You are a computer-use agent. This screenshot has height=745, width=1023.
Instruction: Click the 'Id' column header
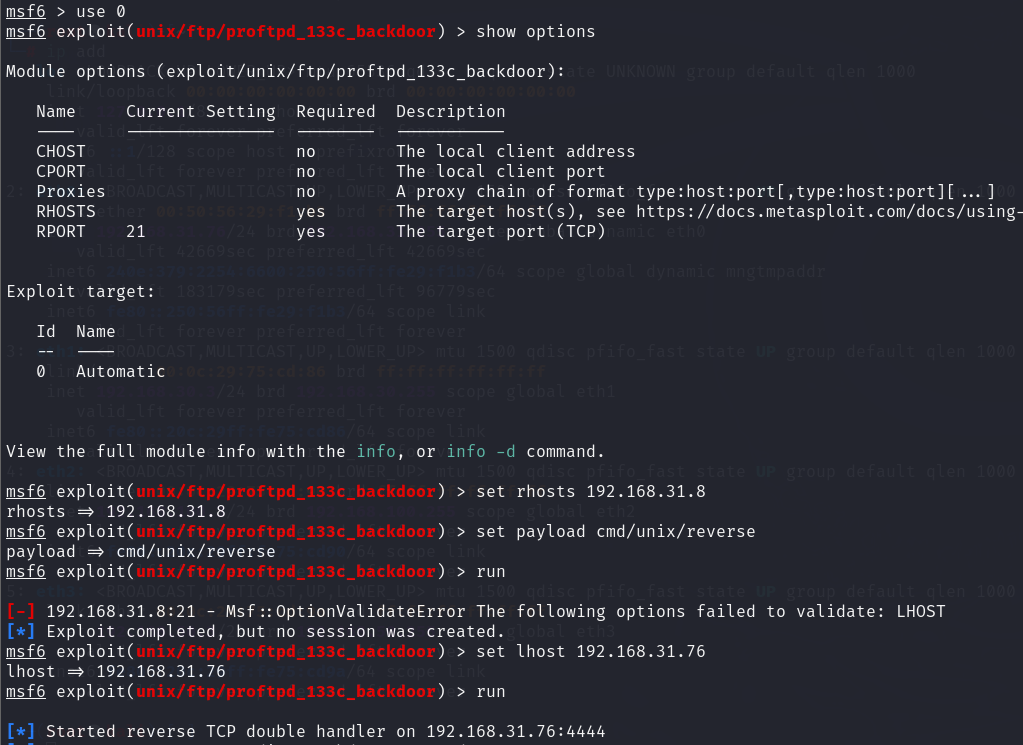click(46, 331)
